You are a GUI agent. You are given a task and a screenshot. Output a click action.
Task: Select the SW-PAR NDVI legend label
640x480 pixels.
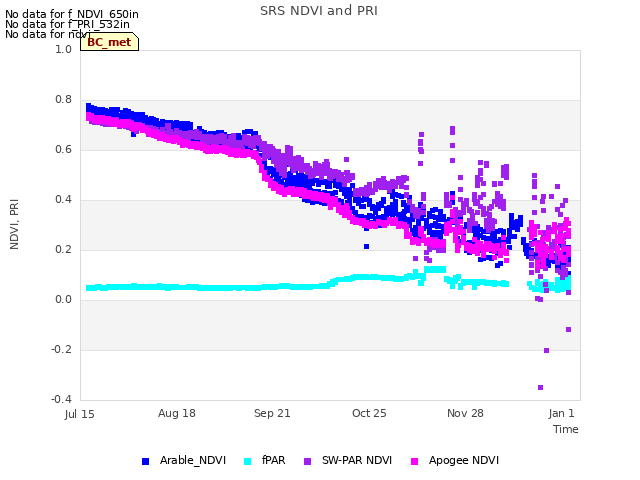tap(357, 460)
